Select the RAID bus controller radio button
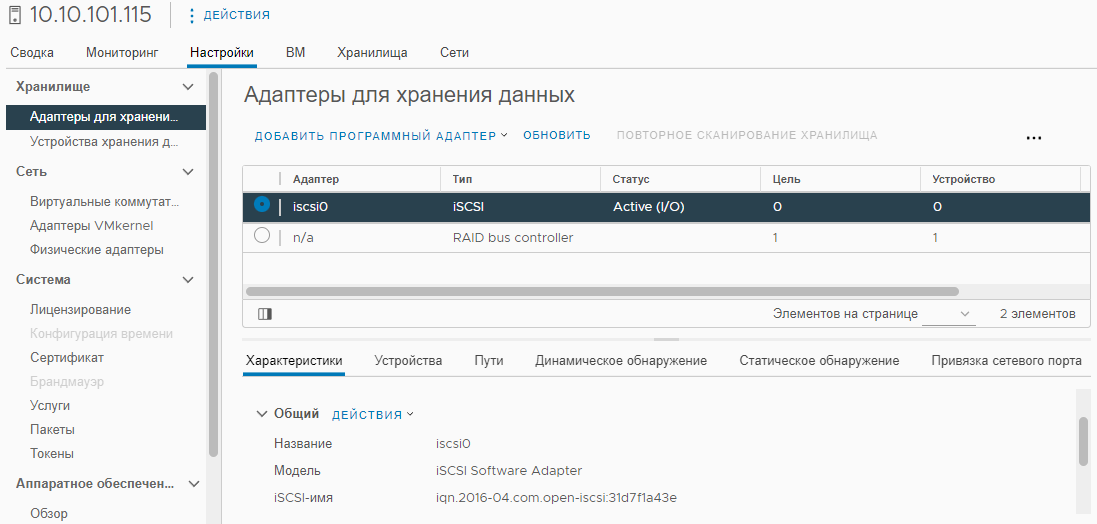 point(262,236)
